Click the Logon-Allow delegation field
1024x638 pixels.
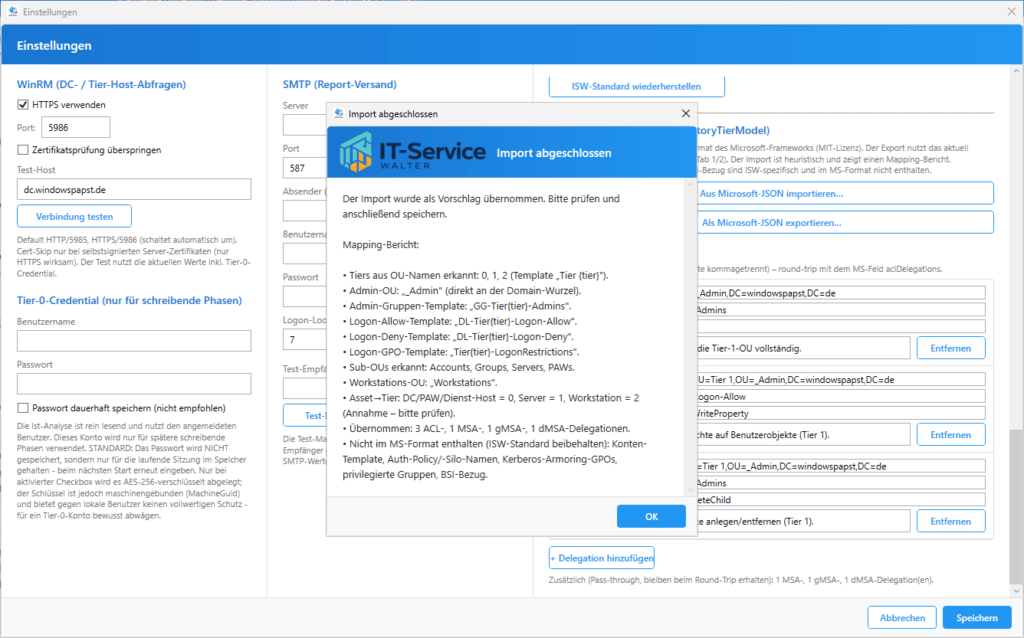[x=840, y=396]
